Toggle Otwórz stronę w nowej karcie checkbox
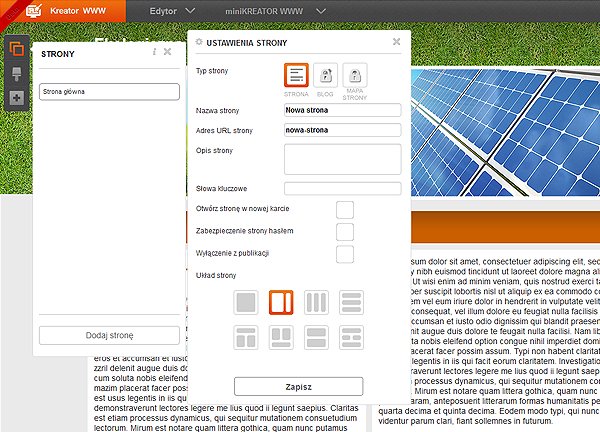 345,210
